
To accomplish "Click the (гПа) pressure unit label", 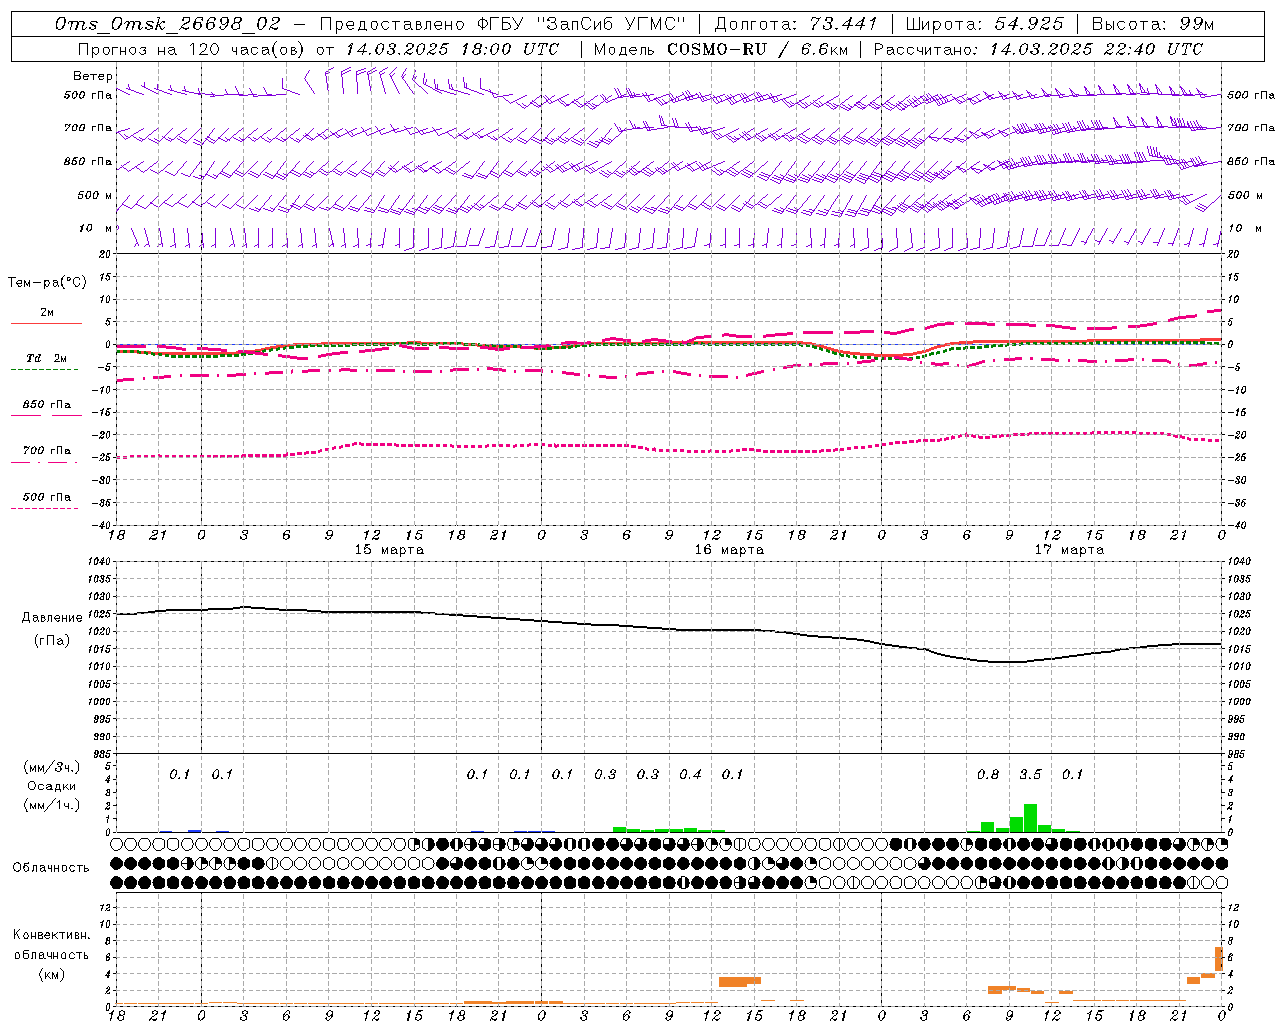I will point(52,641).
